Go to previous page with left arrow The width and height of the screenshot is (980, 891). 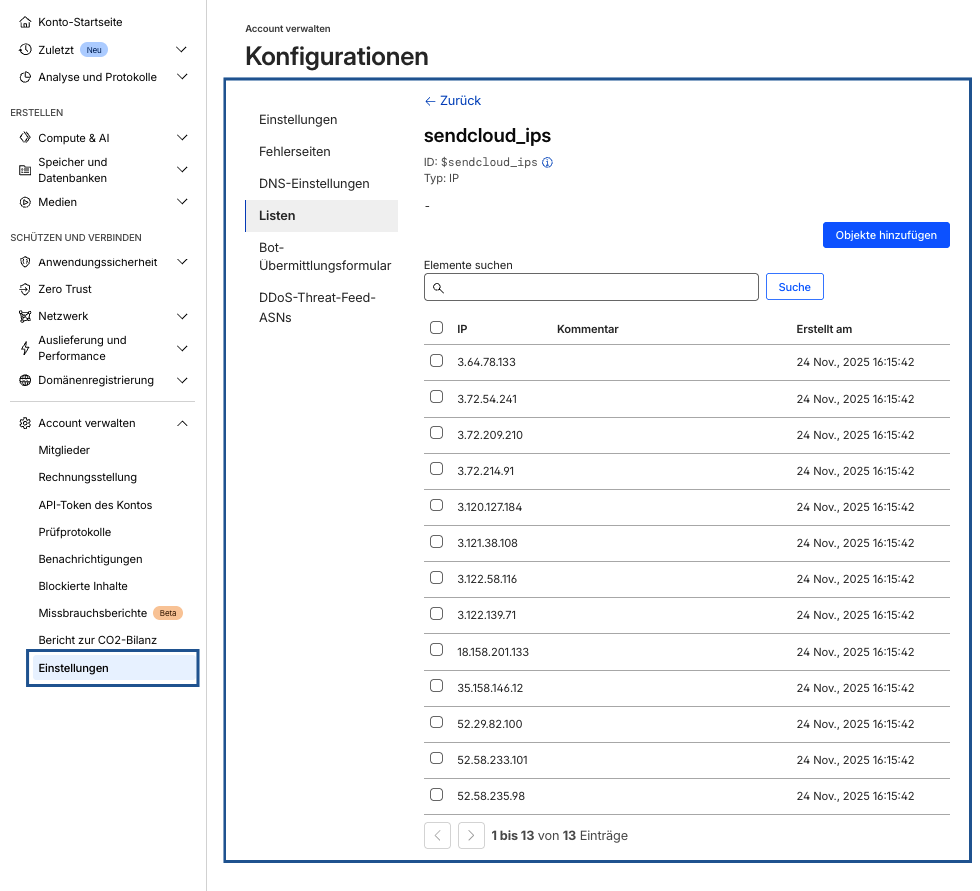438,835
